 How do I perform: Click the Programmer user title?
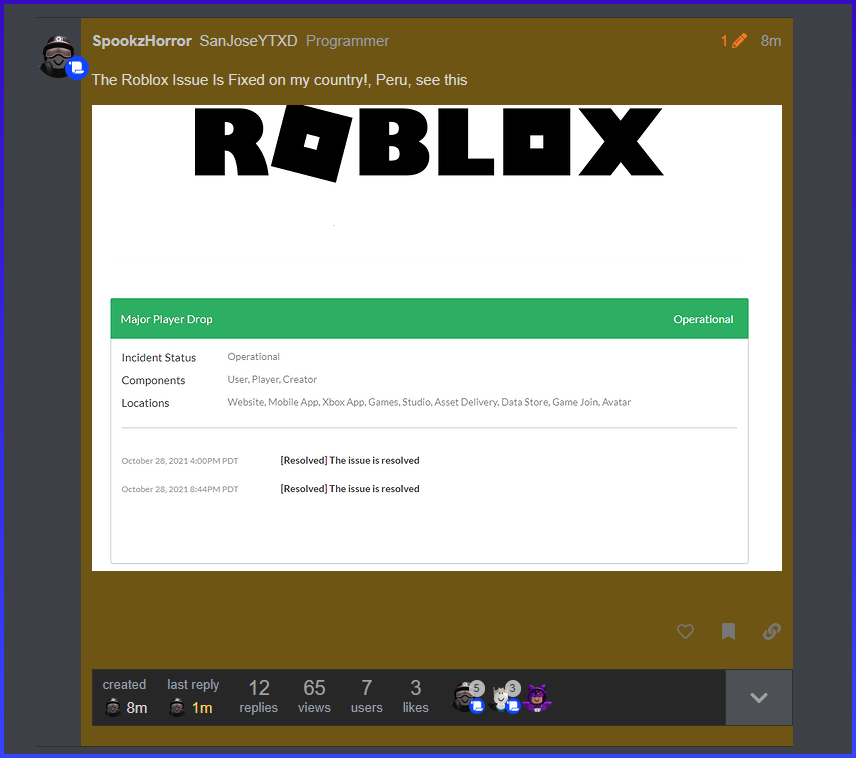coord(347,41)
